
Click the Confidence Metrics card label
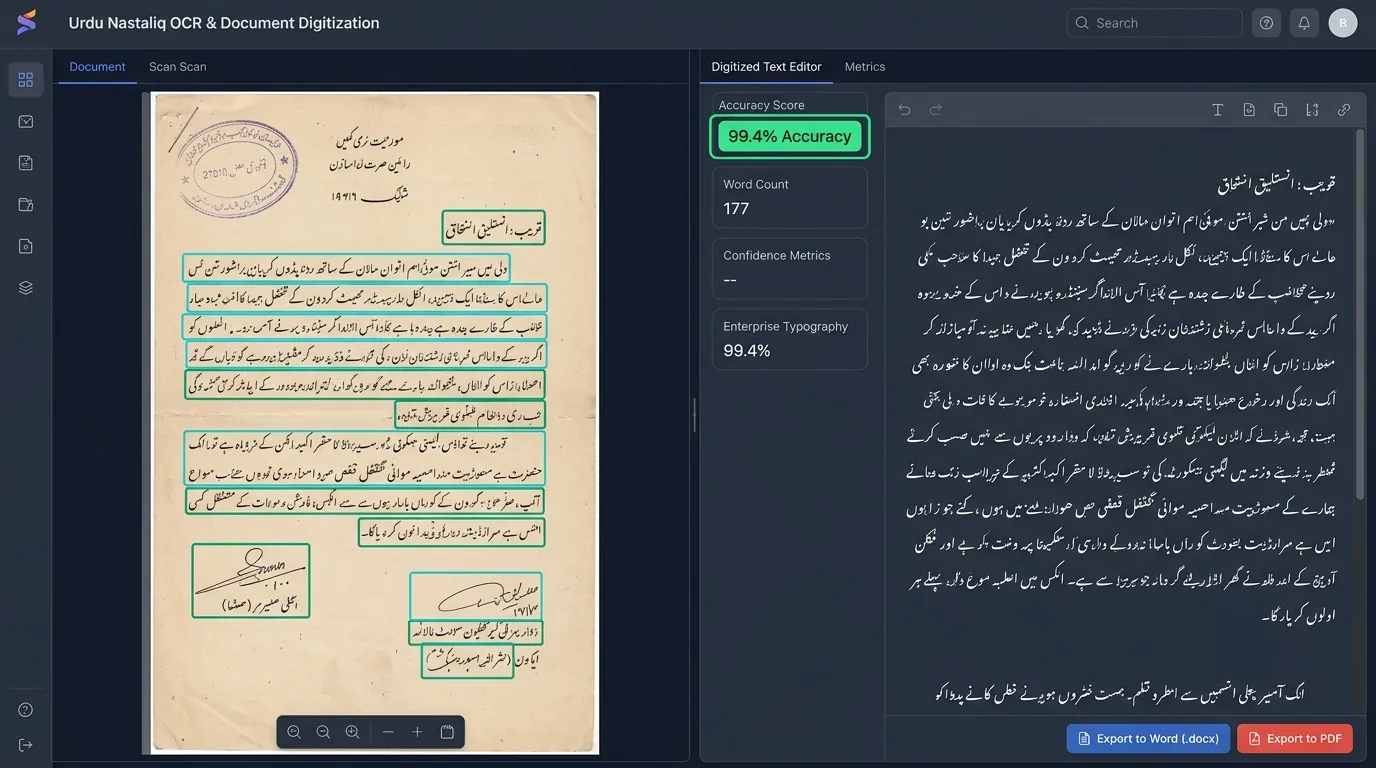pos(777,256)
